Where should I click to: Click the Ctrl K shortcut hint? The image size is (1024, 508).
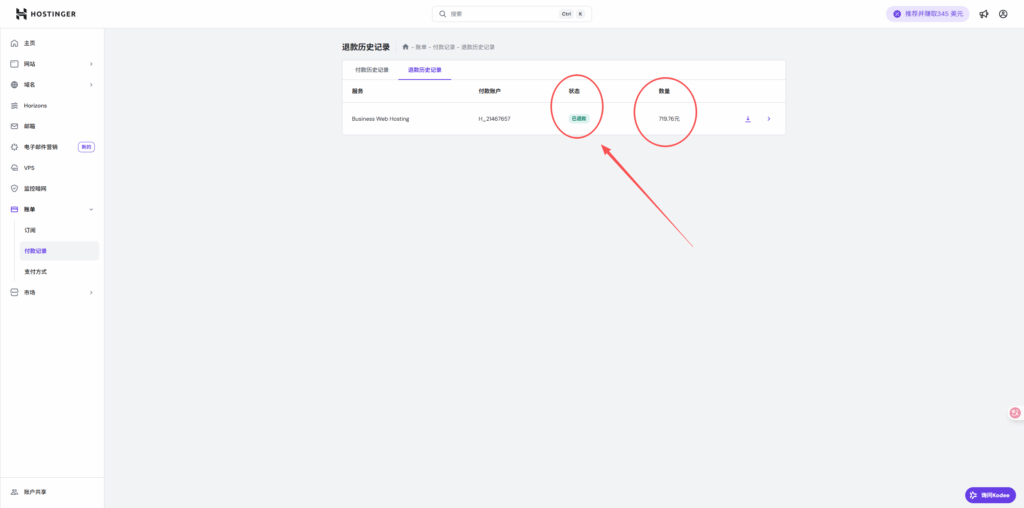(572, 14)
